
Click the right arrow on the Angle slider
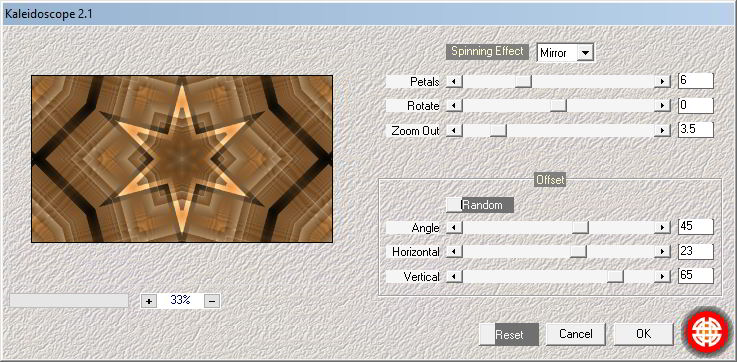[662, 228]
